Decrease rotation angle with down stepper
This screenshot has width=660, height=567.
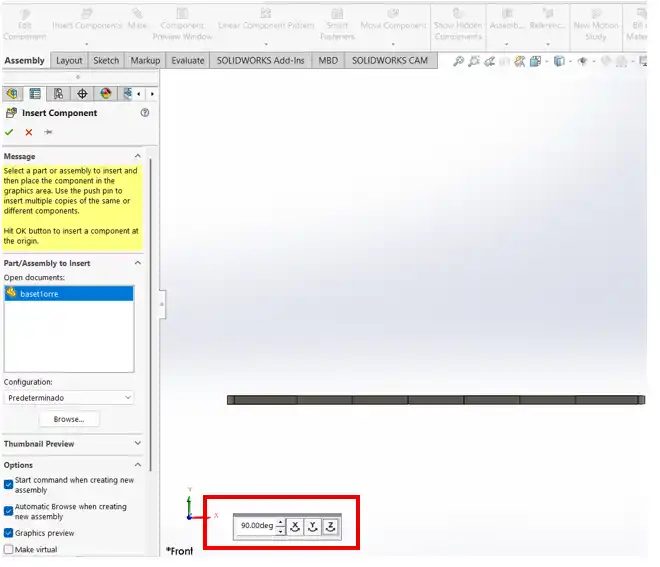click(281, 531)
